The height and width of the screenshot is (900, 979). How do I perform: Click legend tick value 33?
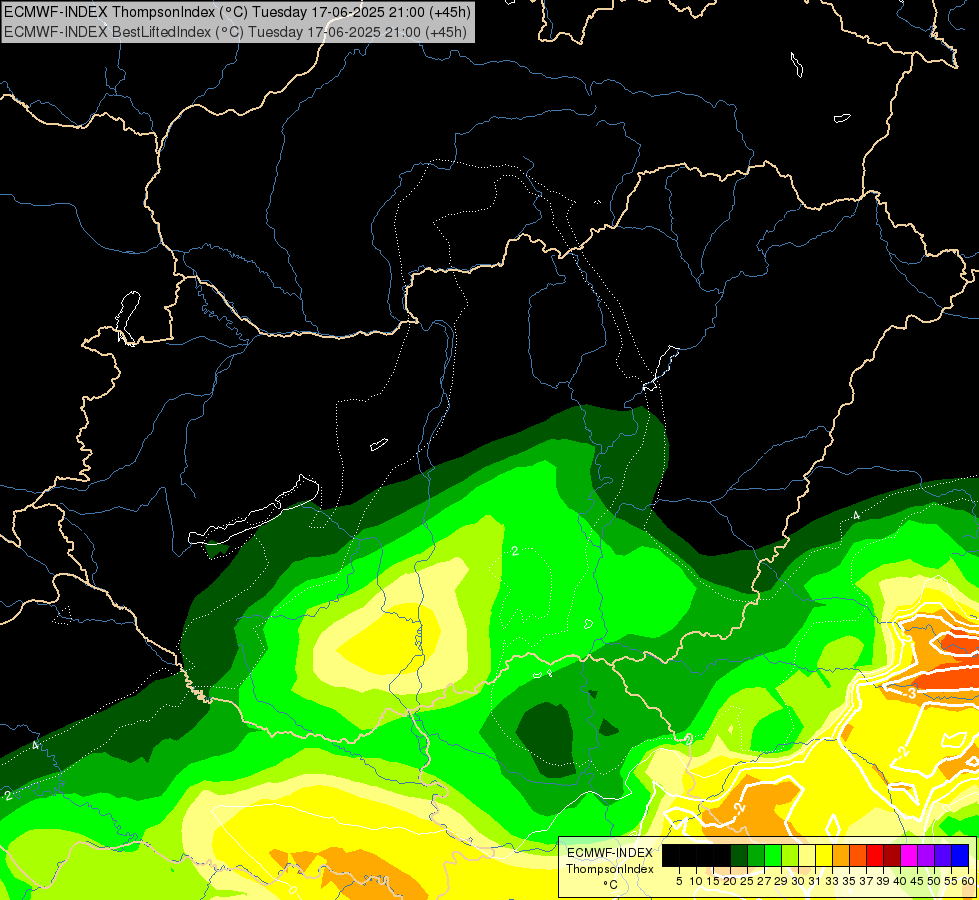(x=832, y=881)
